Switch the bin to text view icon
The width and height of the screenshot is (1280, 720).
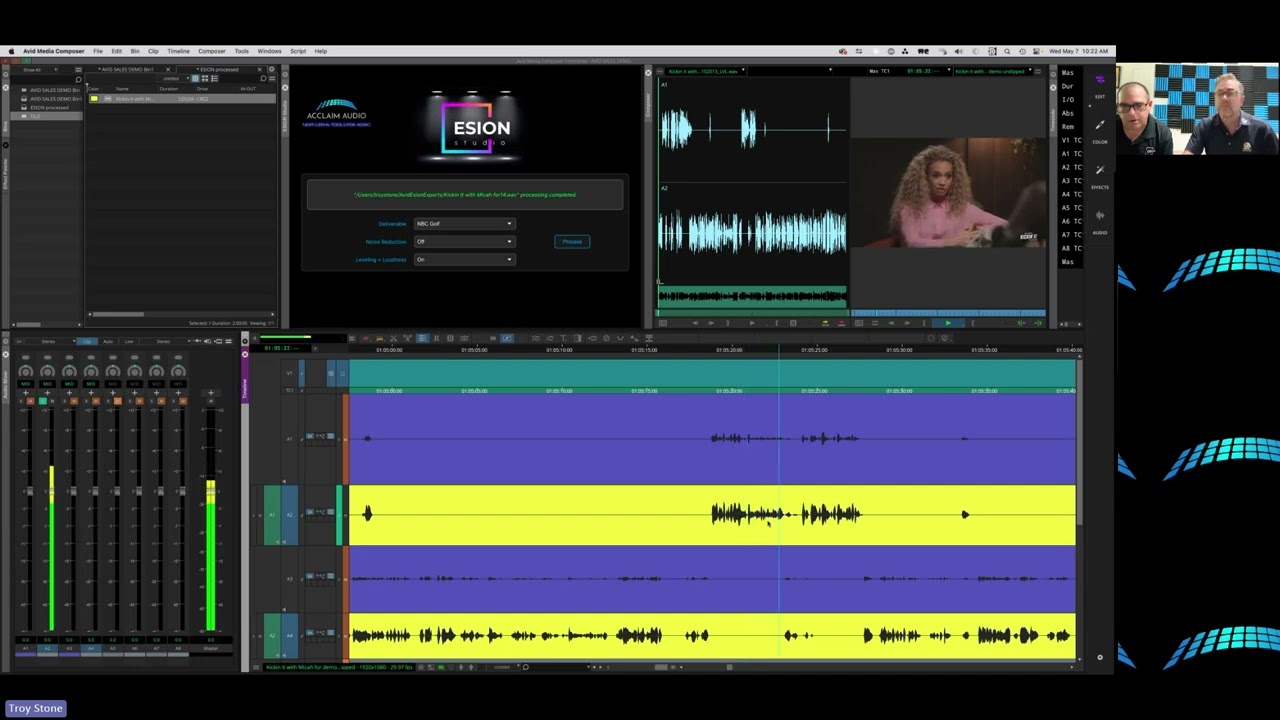pyautogui.click(x=196, y=79)
